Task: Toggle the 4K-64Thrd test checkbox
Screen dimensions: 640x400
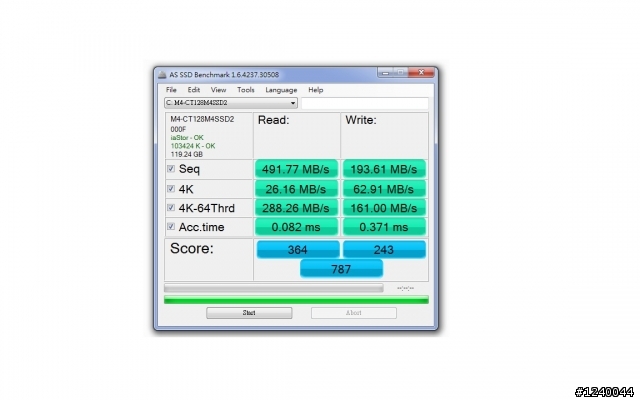Action: (171, 208)
